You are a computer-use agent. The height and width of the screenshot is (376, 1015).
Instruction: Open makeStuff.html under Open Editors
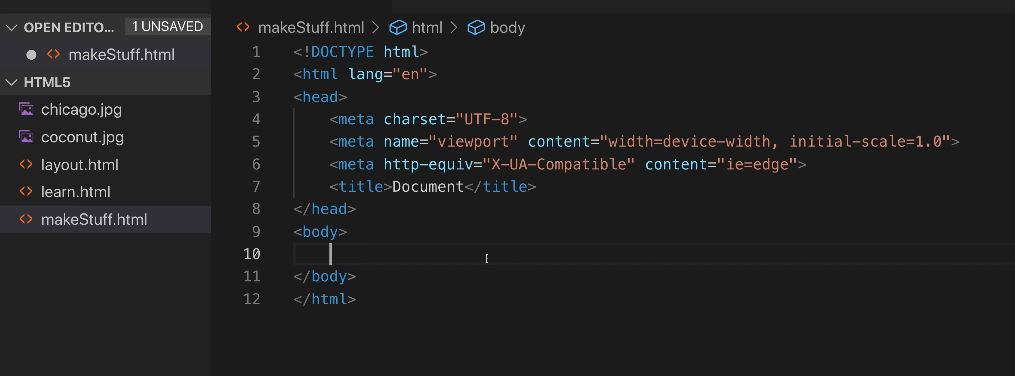121,55
